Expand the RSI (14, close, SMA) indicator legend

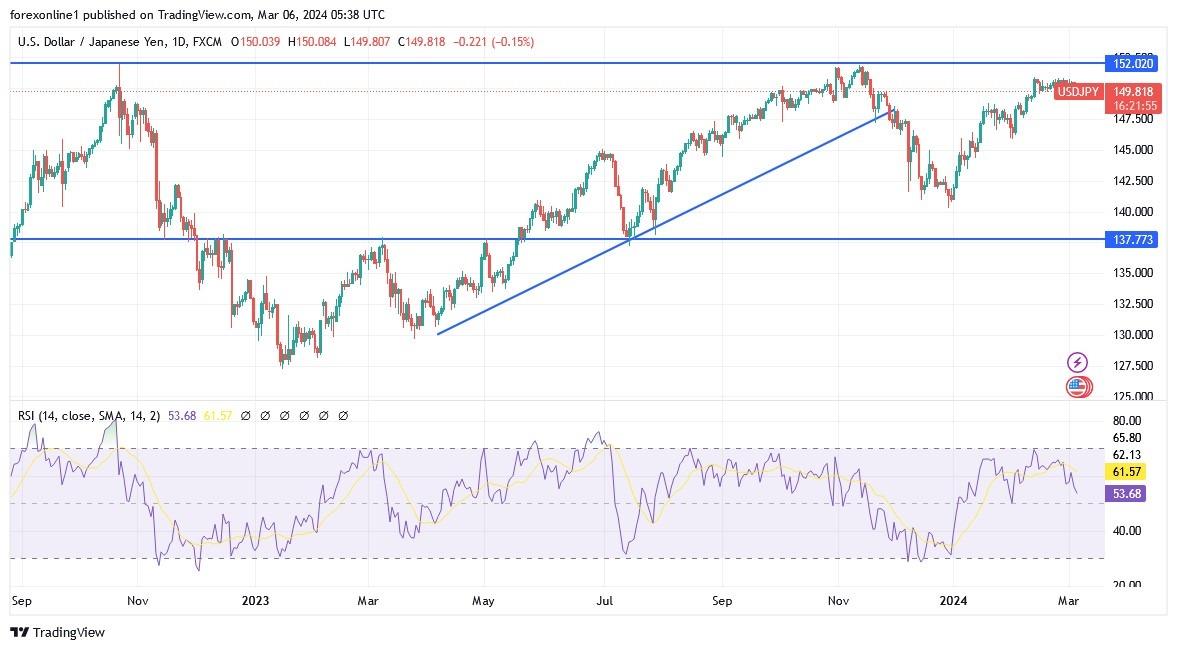coord(85,414)
